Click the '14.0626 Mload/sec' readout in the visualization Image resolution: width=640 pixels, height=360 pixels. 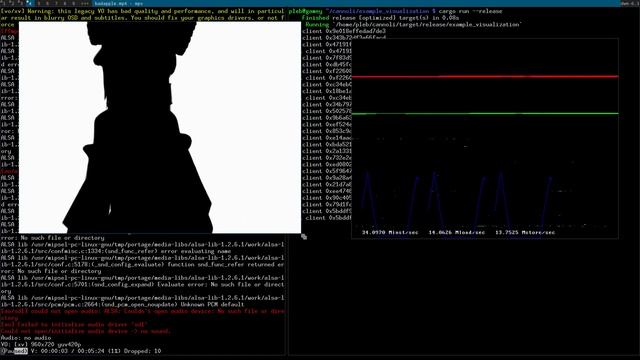point(457,233)
